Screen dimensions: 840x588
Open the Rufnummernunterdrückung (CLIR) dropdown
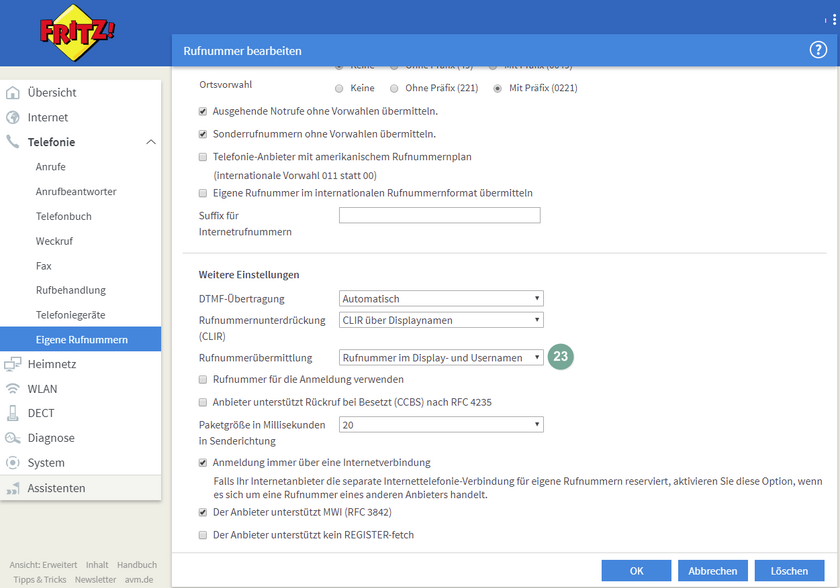pyautogui.click(x=441, y=320)
